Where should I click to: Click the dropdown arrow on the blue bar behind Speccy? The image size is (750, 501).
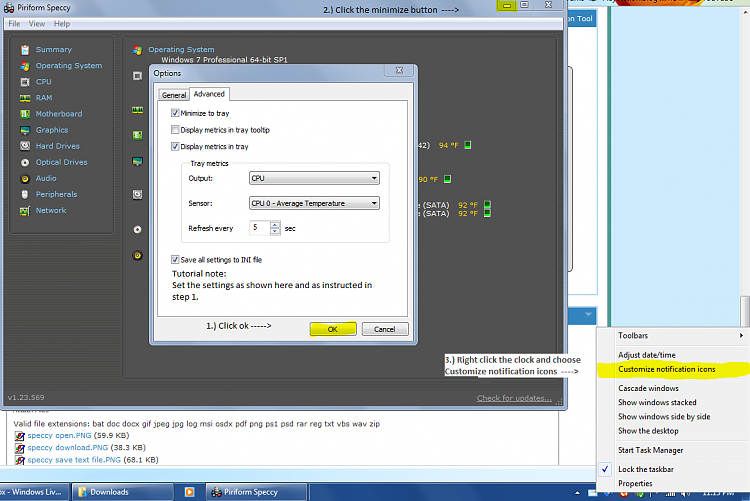tap(588, 314)
